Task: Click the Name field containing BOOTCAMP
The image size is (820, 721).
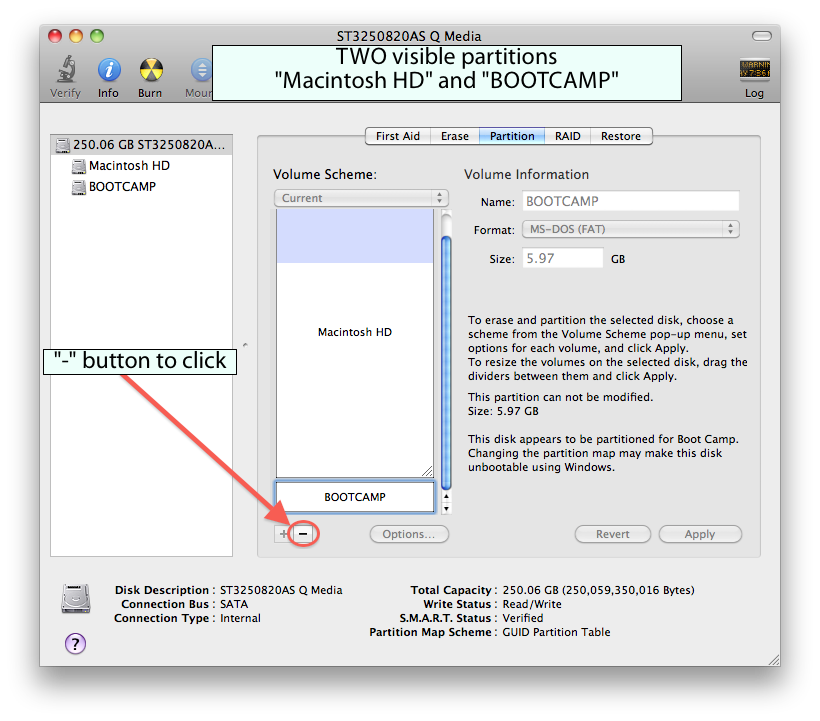Action: tap(631, 201)
